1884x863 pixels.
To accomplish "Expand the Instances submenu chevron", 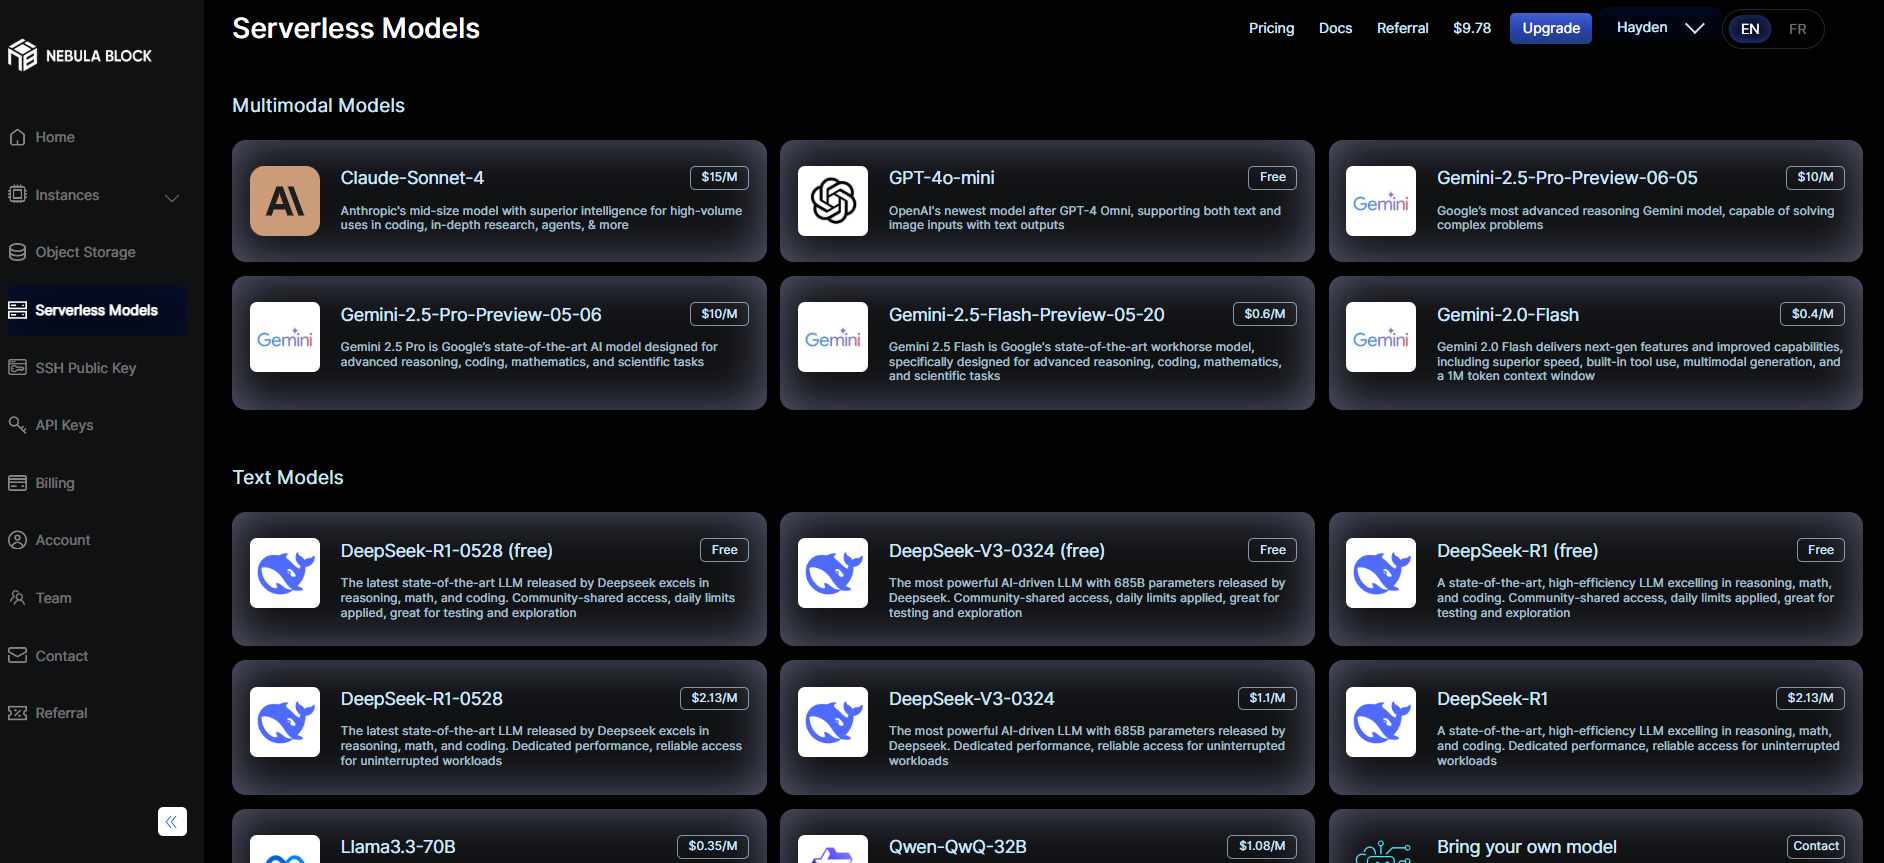I will coord(172,197).
